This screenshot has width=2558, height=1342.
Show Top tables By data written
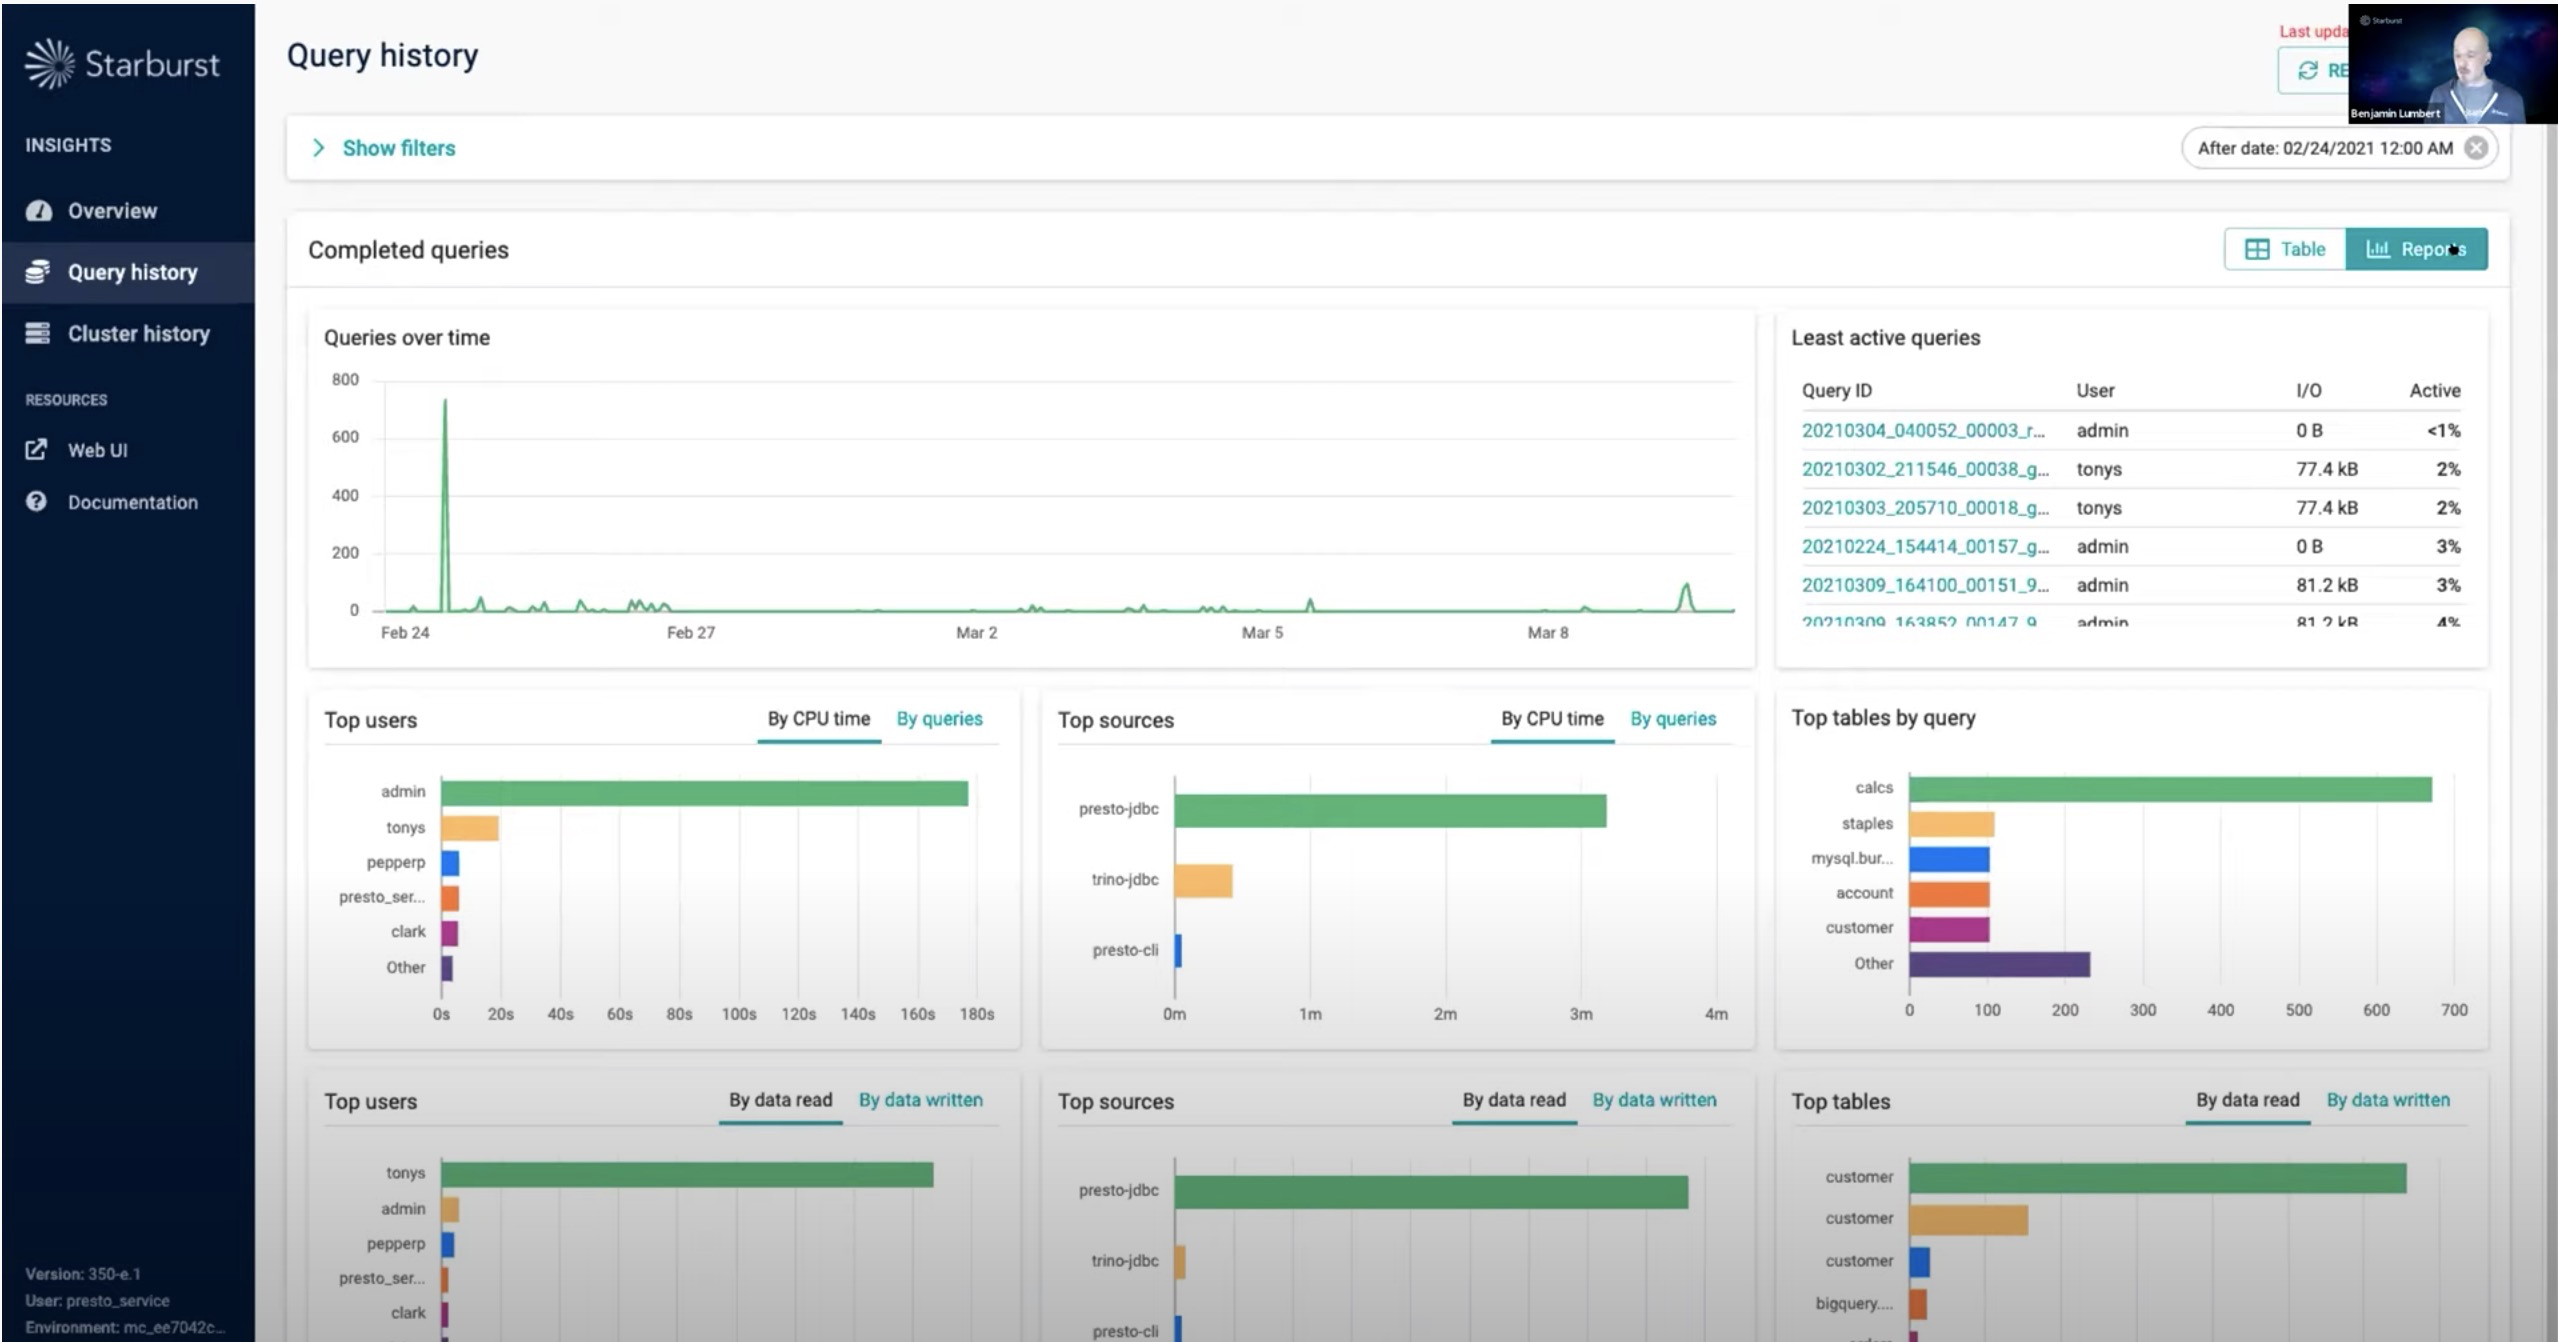point(2388,1100)
